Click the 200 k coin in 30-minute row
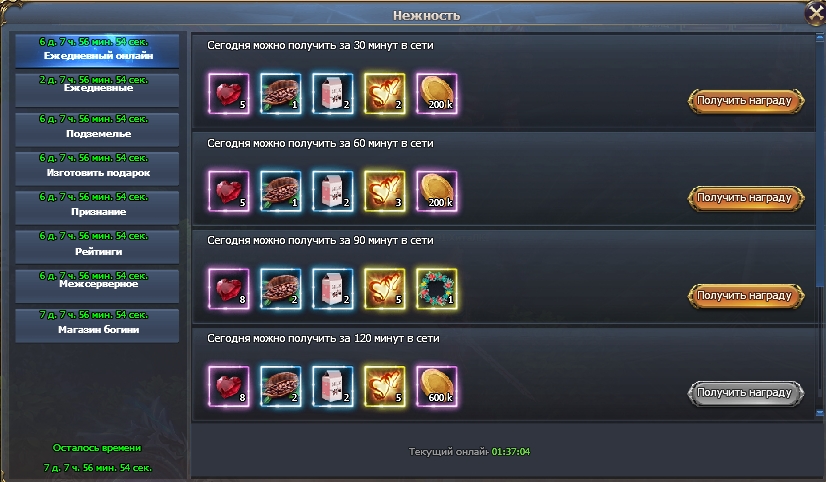826x482 pixels. (x=437, y=94)
